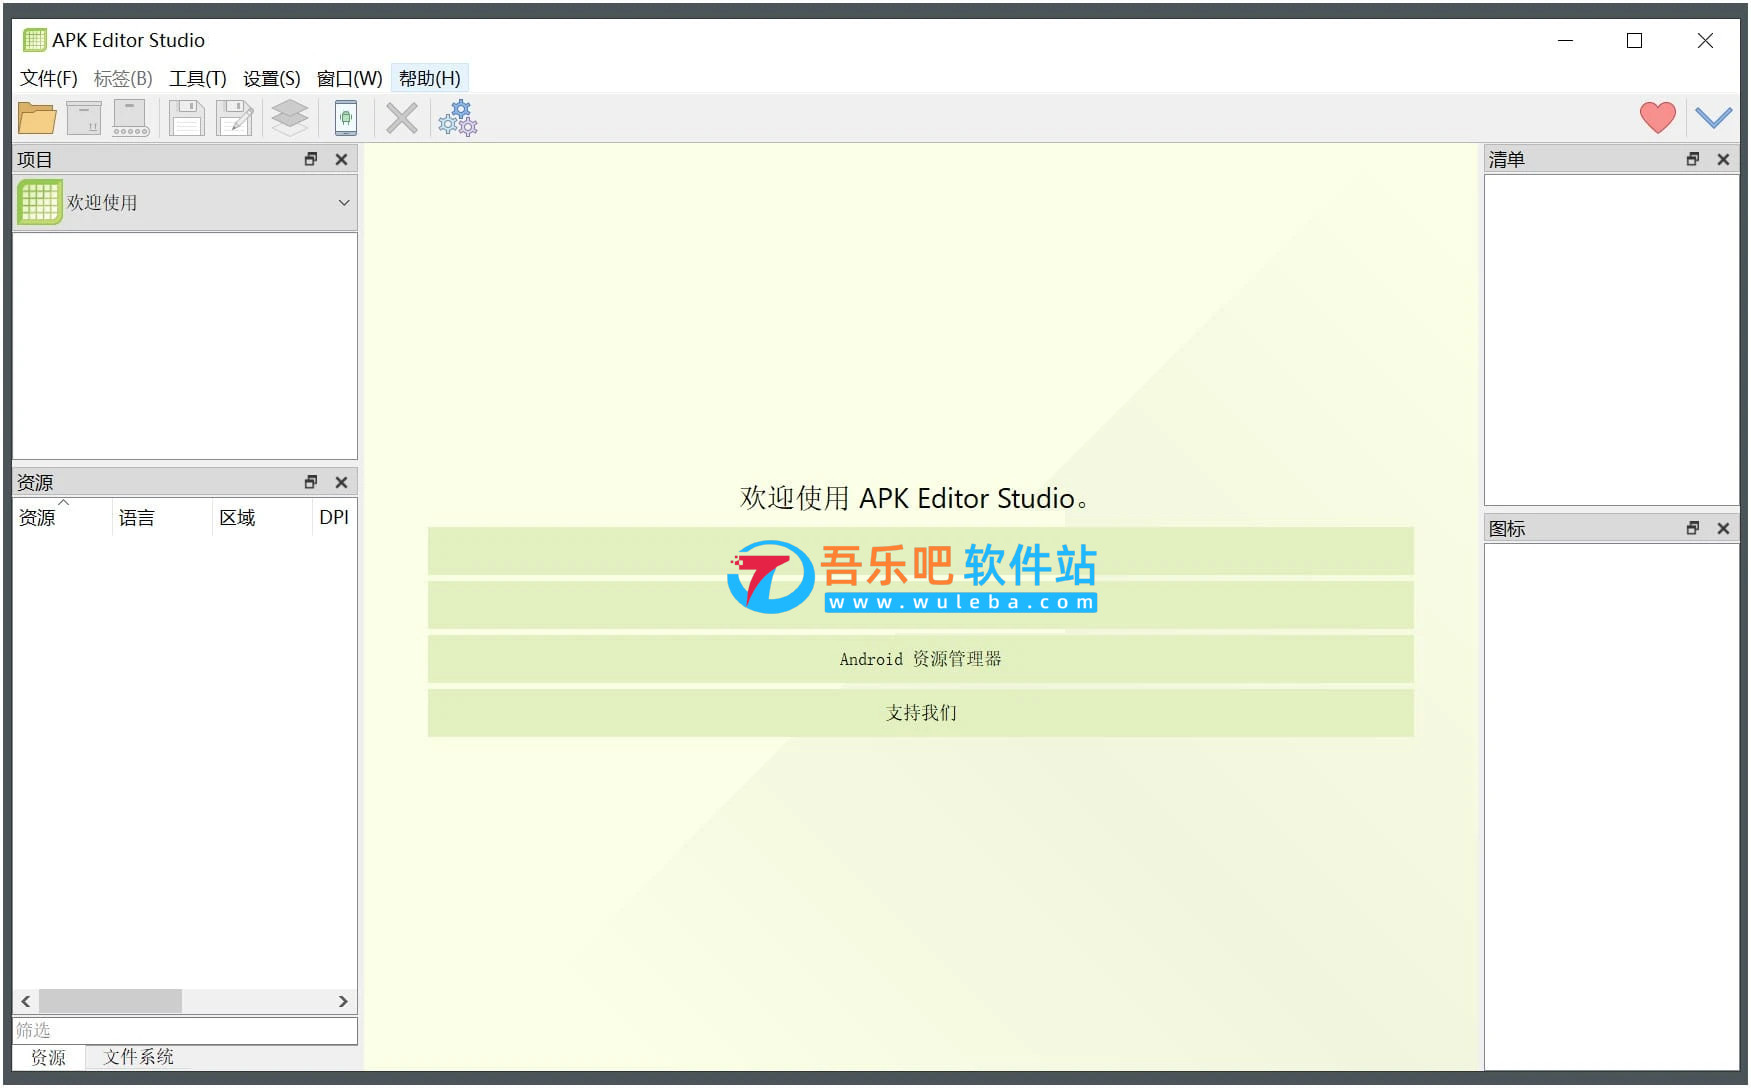Click the layers stack toolbar icon
This screenshot has width=1751, height=1088.
click(x=290, y=118)
